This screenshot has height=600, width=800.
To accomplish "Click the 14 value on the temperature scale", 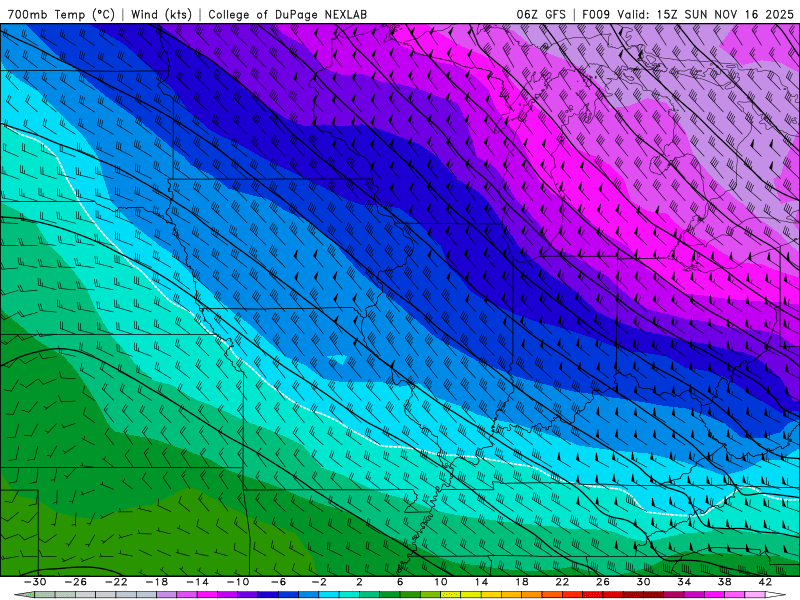I will point(481,582).
